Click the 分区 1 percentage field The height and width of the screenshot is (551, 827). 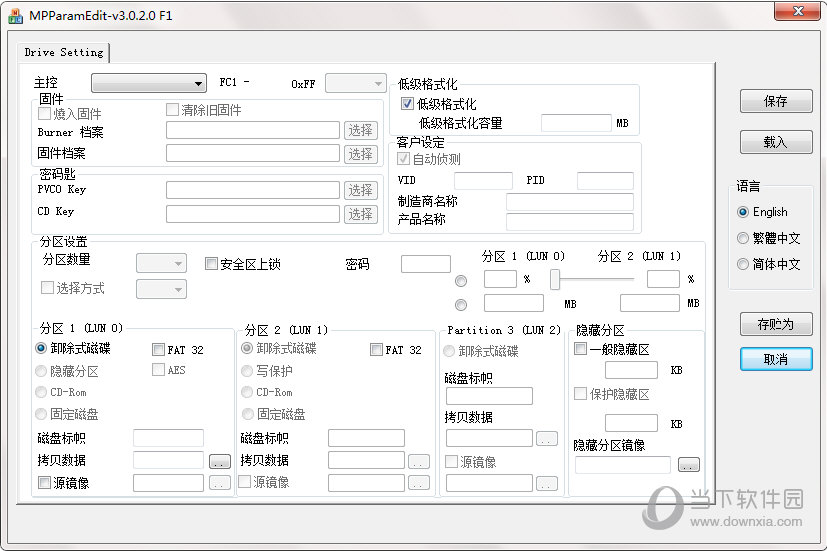point(500,279)
